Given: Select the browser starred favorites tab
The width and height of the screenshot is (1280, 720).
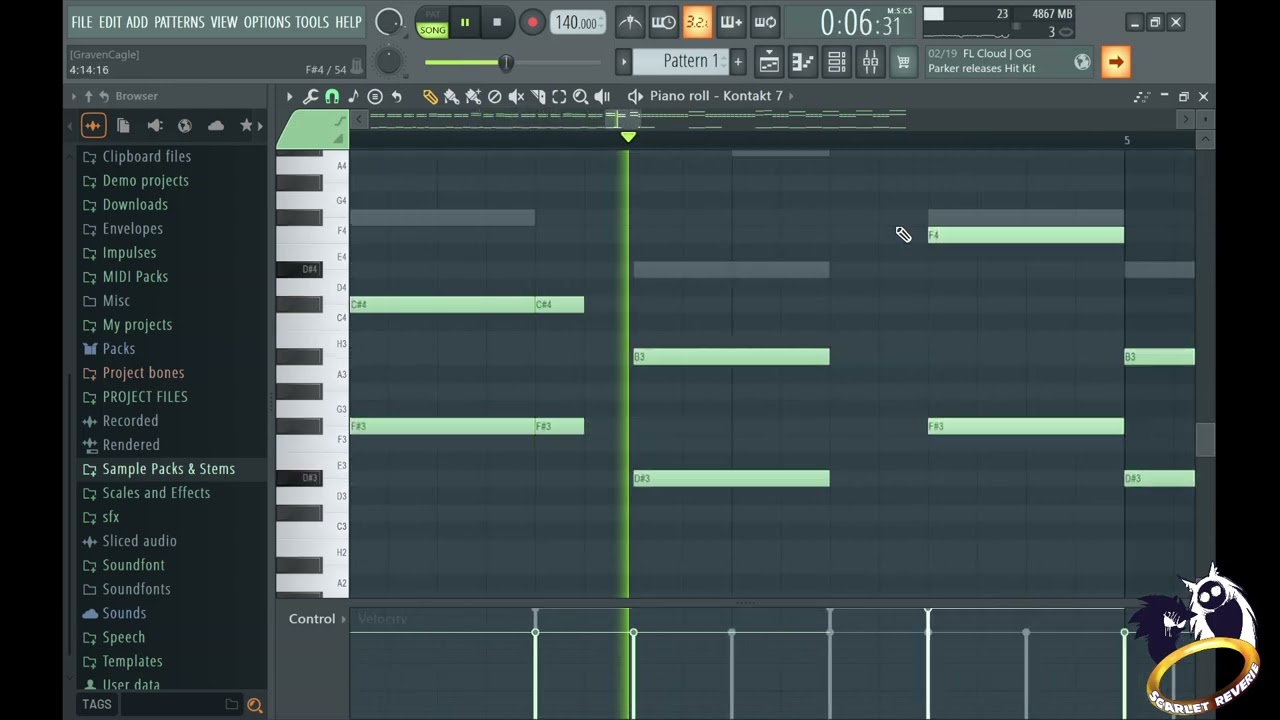Looking at the screenshot, I should point(246,126).
